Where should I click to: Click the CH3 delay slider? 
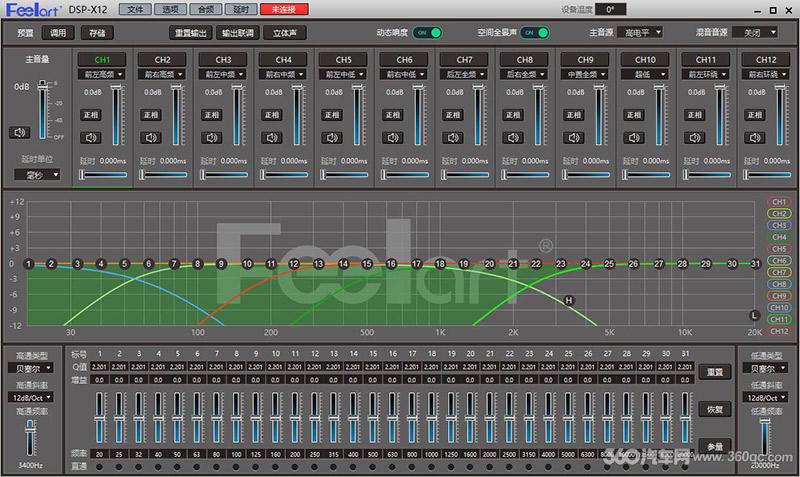[x=223, y=175]
